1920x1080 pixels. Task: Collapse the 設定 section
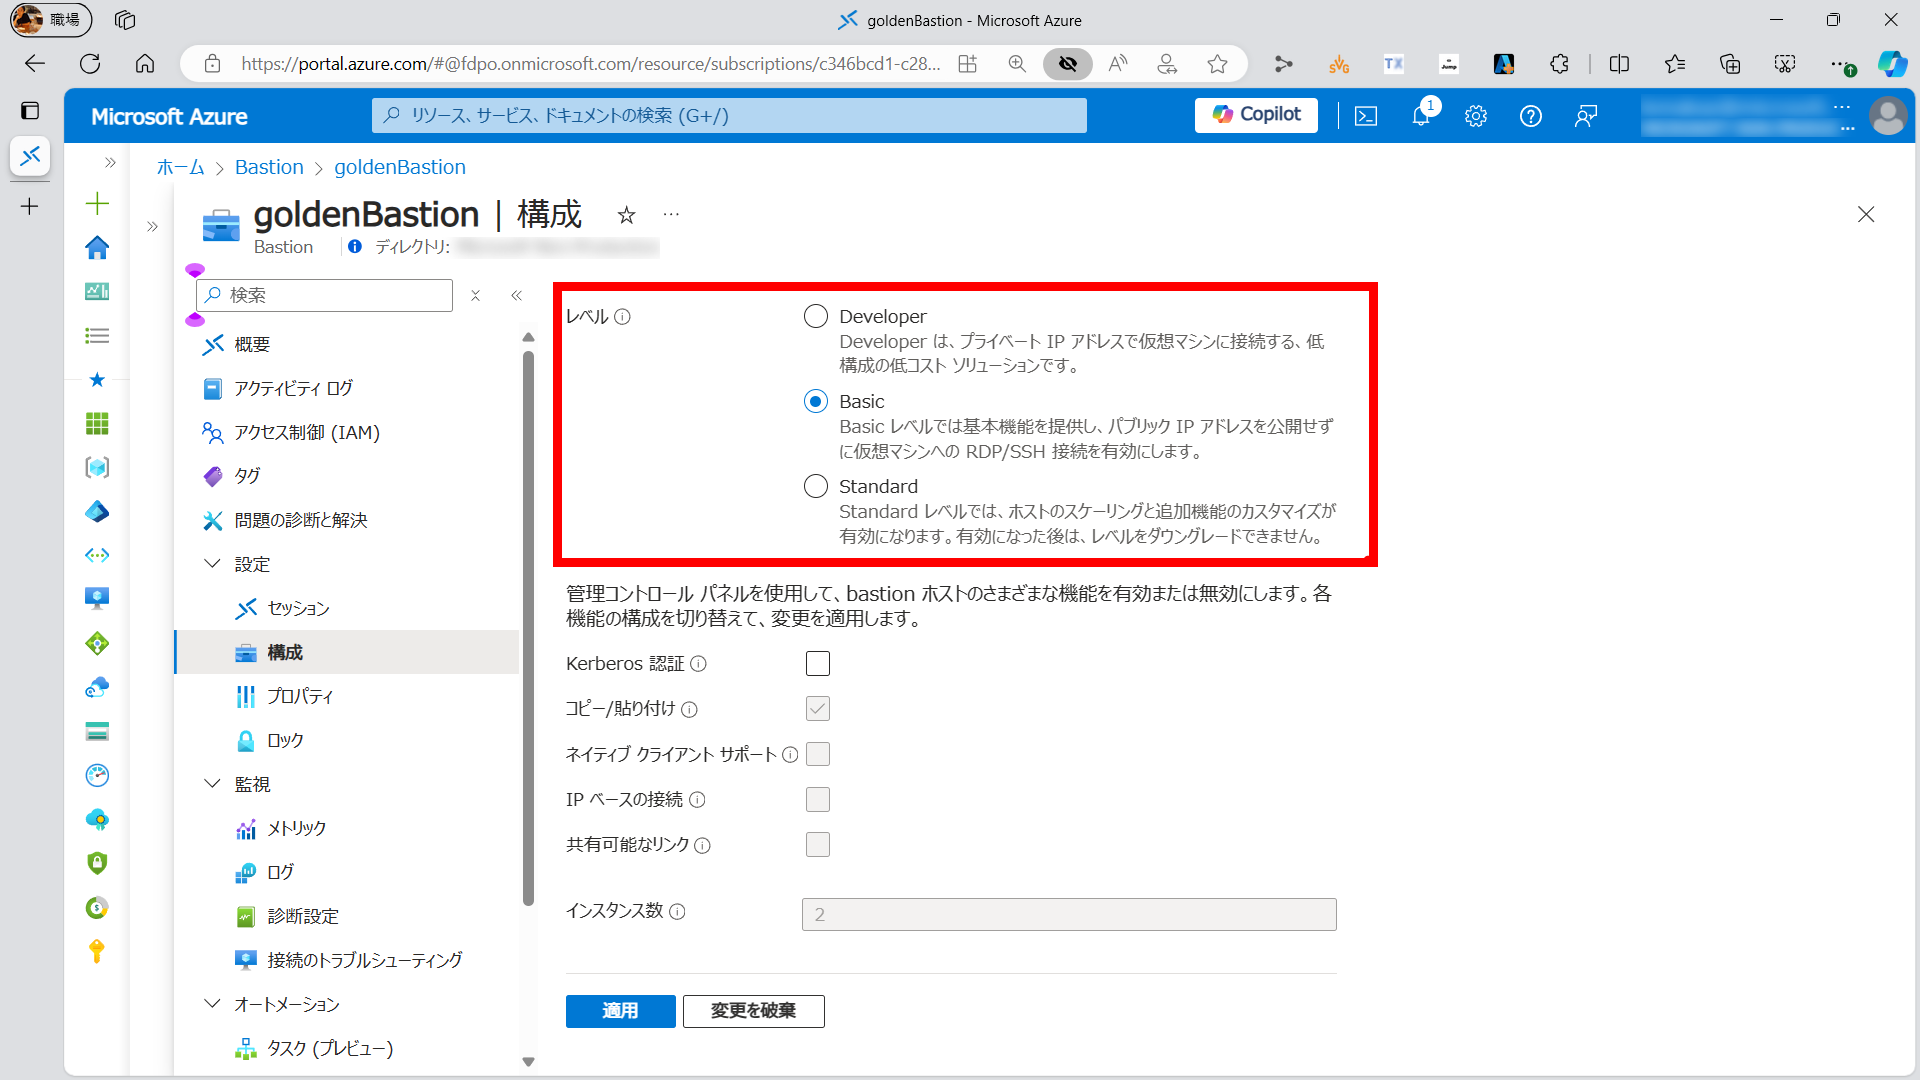(x=212, y=564)
